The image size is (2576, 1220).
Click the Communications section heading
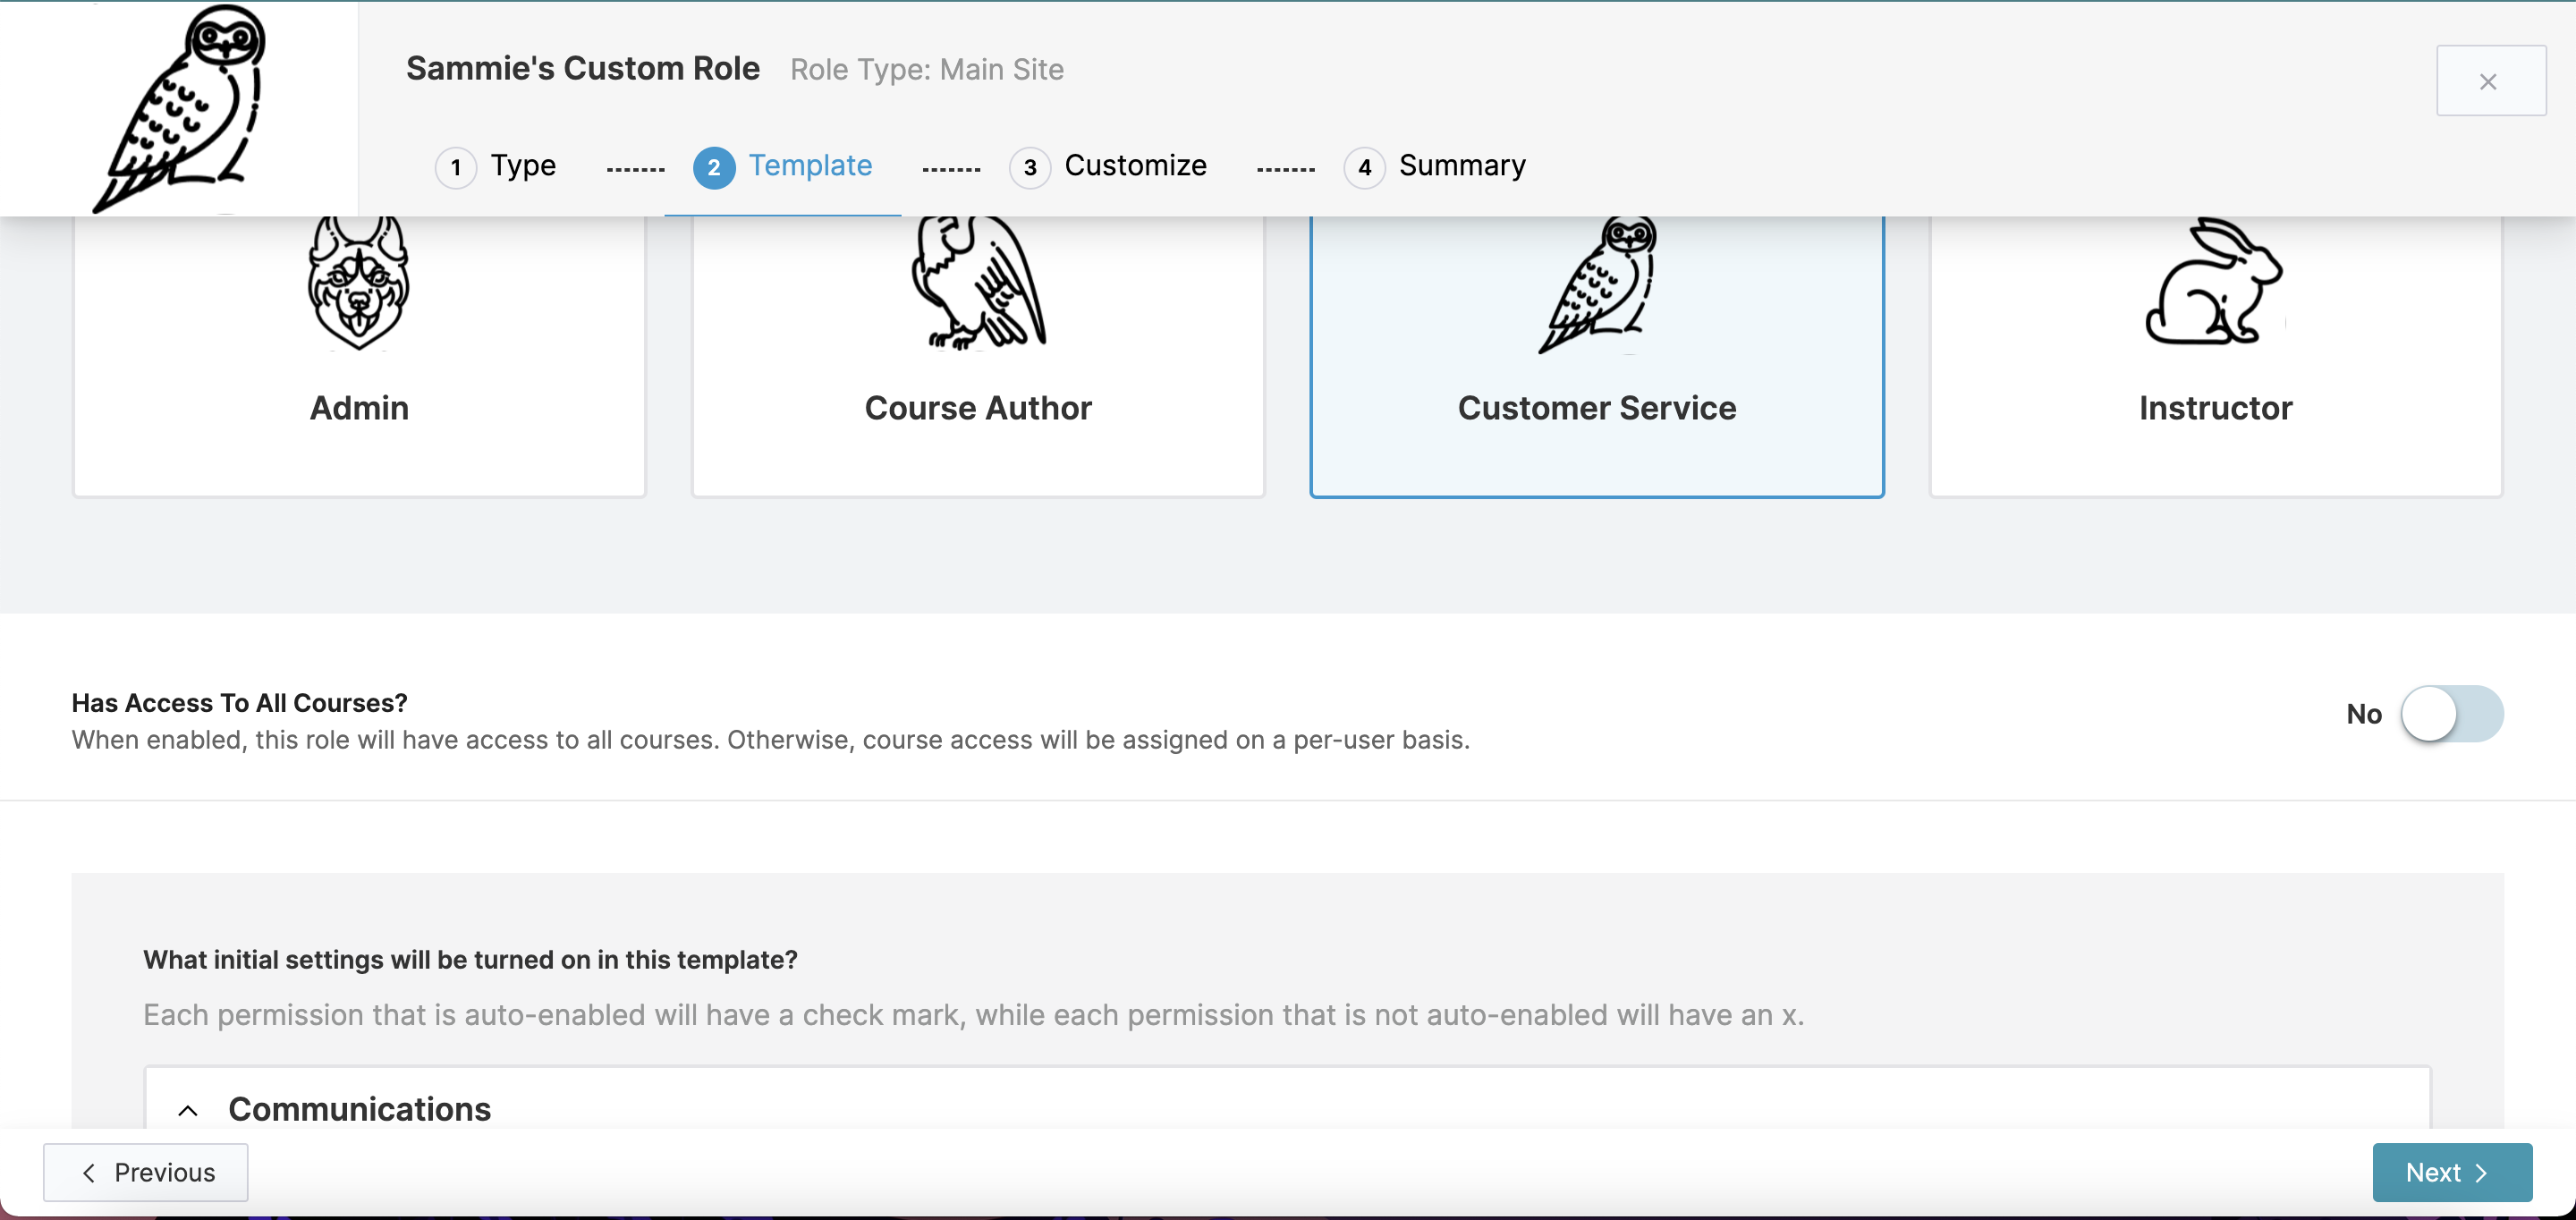(x=359, y=1109)
